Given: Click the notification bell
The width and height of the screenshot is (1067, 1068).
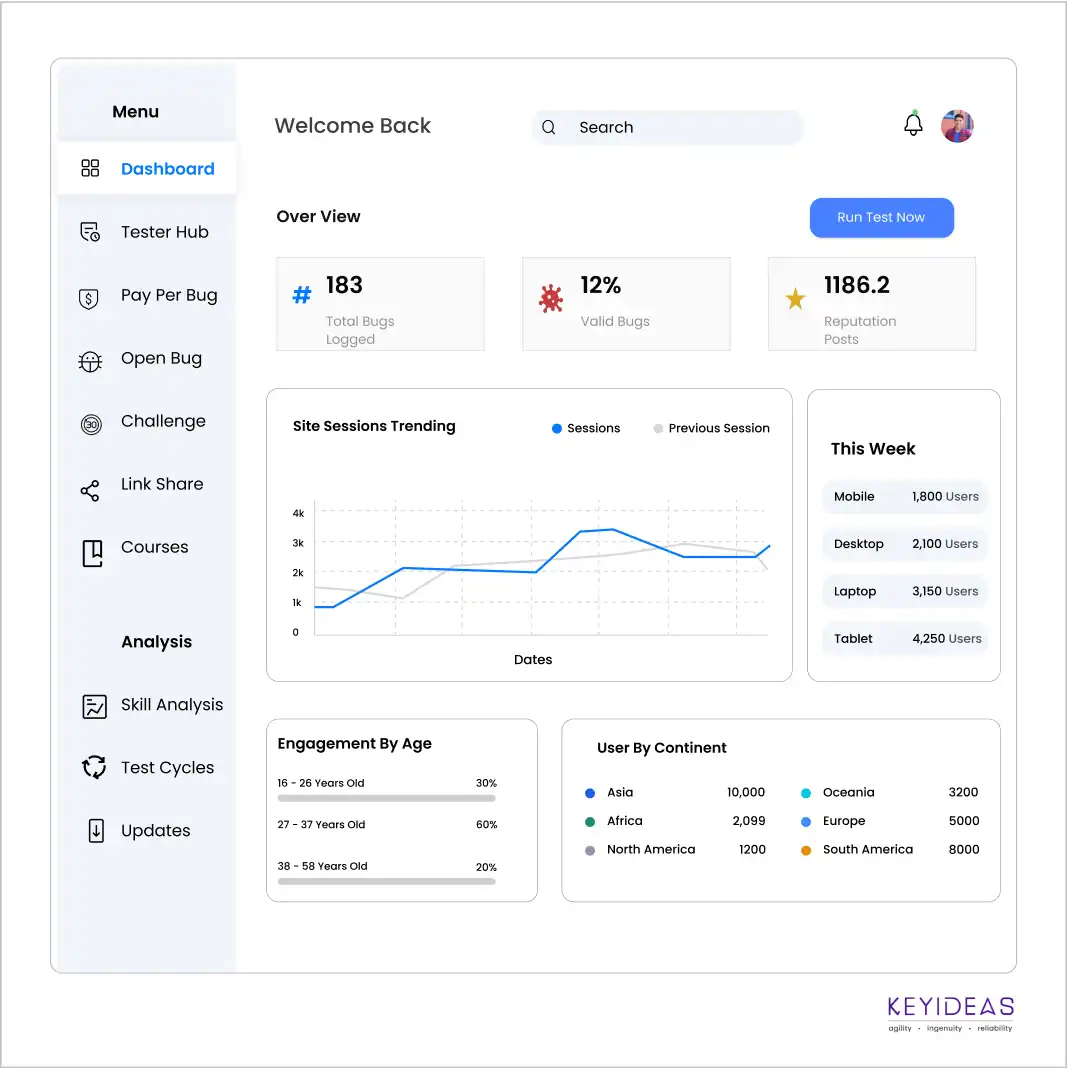Looking at the screenshot, I should click(912, 124).
